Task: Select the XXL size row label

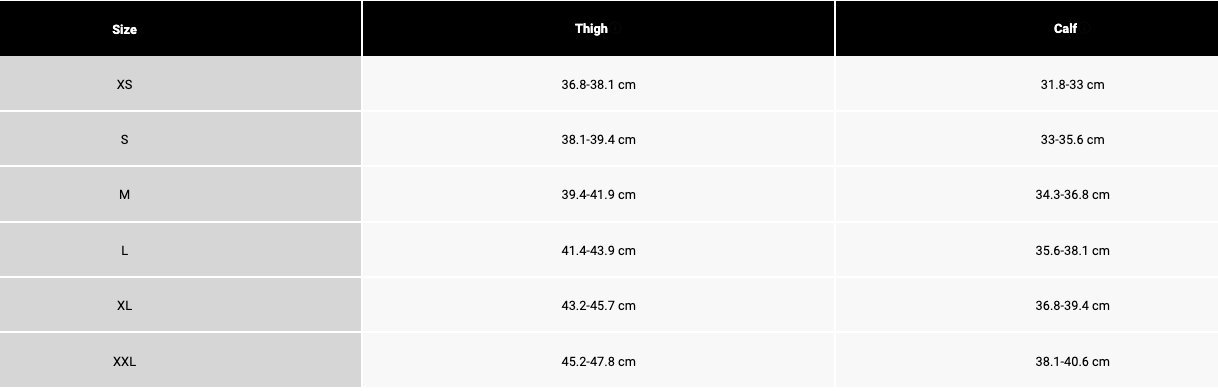Action: tap(124, 361)
